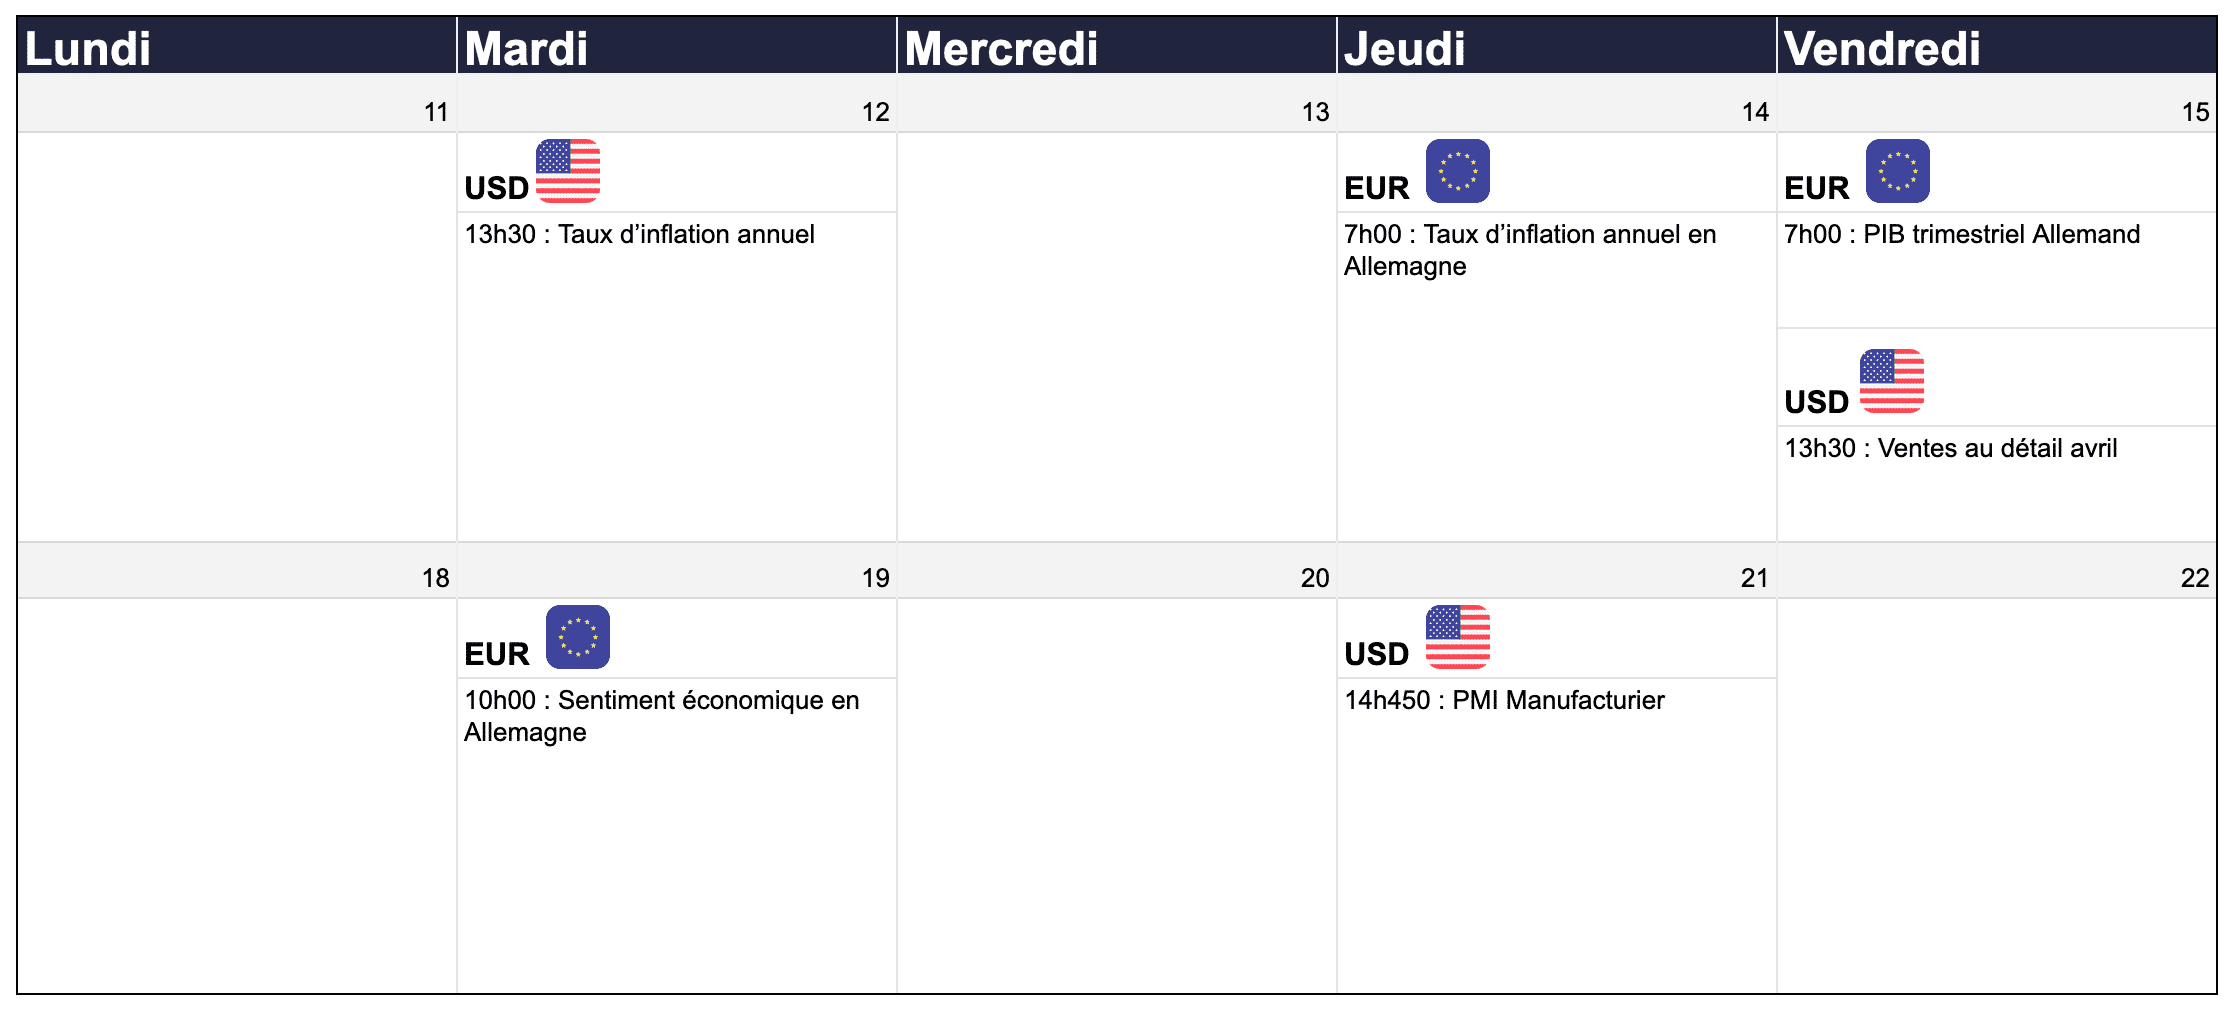Click the USD label on Thursday 21
Image resolution: width=2238 pixels, height=1012 pixels.
1377,654
